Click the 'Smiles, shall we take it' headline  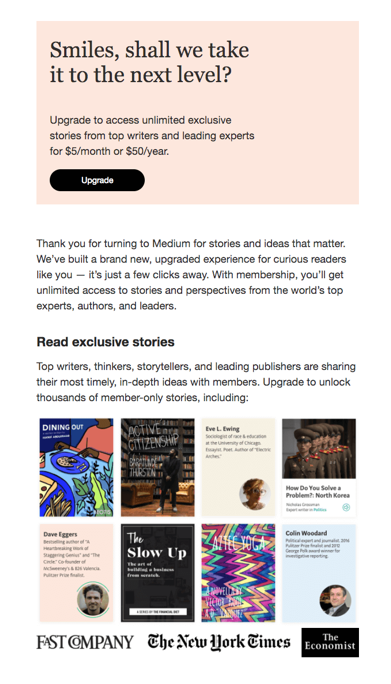point(149,62)
